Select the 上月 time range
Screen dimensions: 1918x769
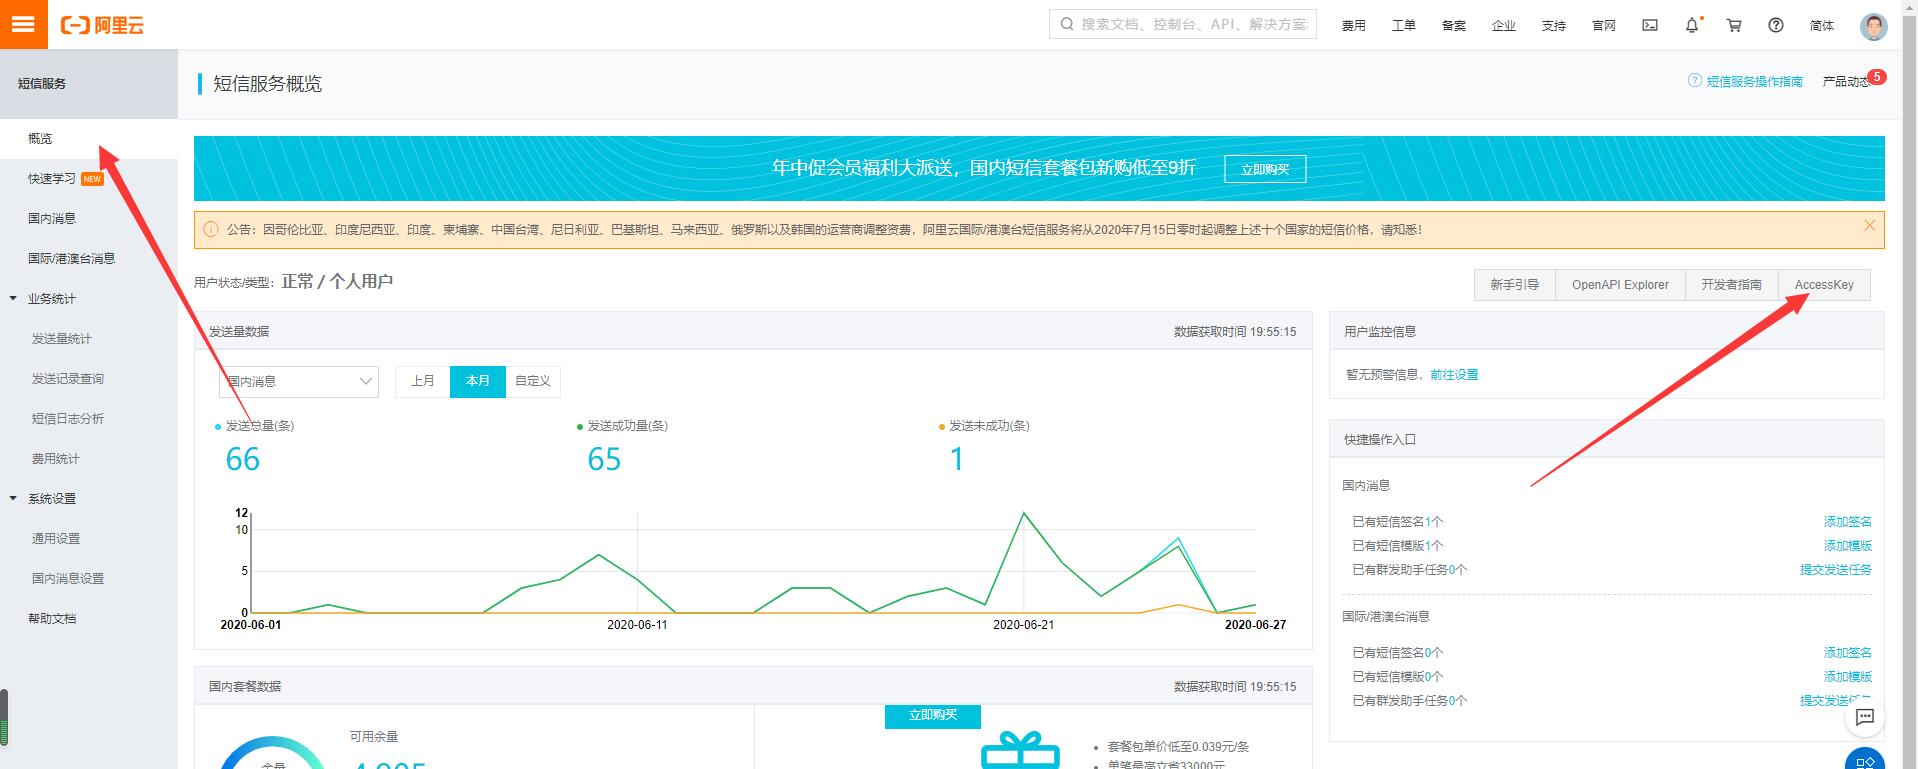pyautogui.click(x=423, y=381)
